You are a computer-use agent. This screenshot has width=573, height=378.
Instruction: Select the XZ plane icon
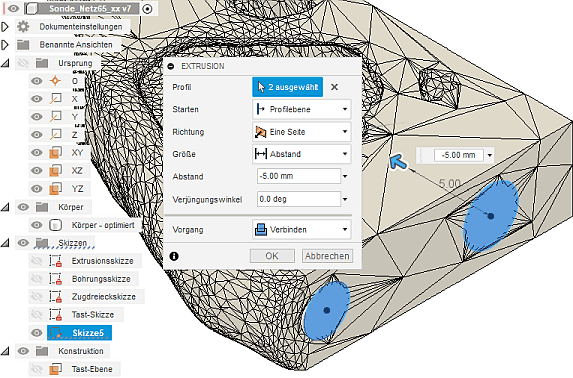coord(55,170)
